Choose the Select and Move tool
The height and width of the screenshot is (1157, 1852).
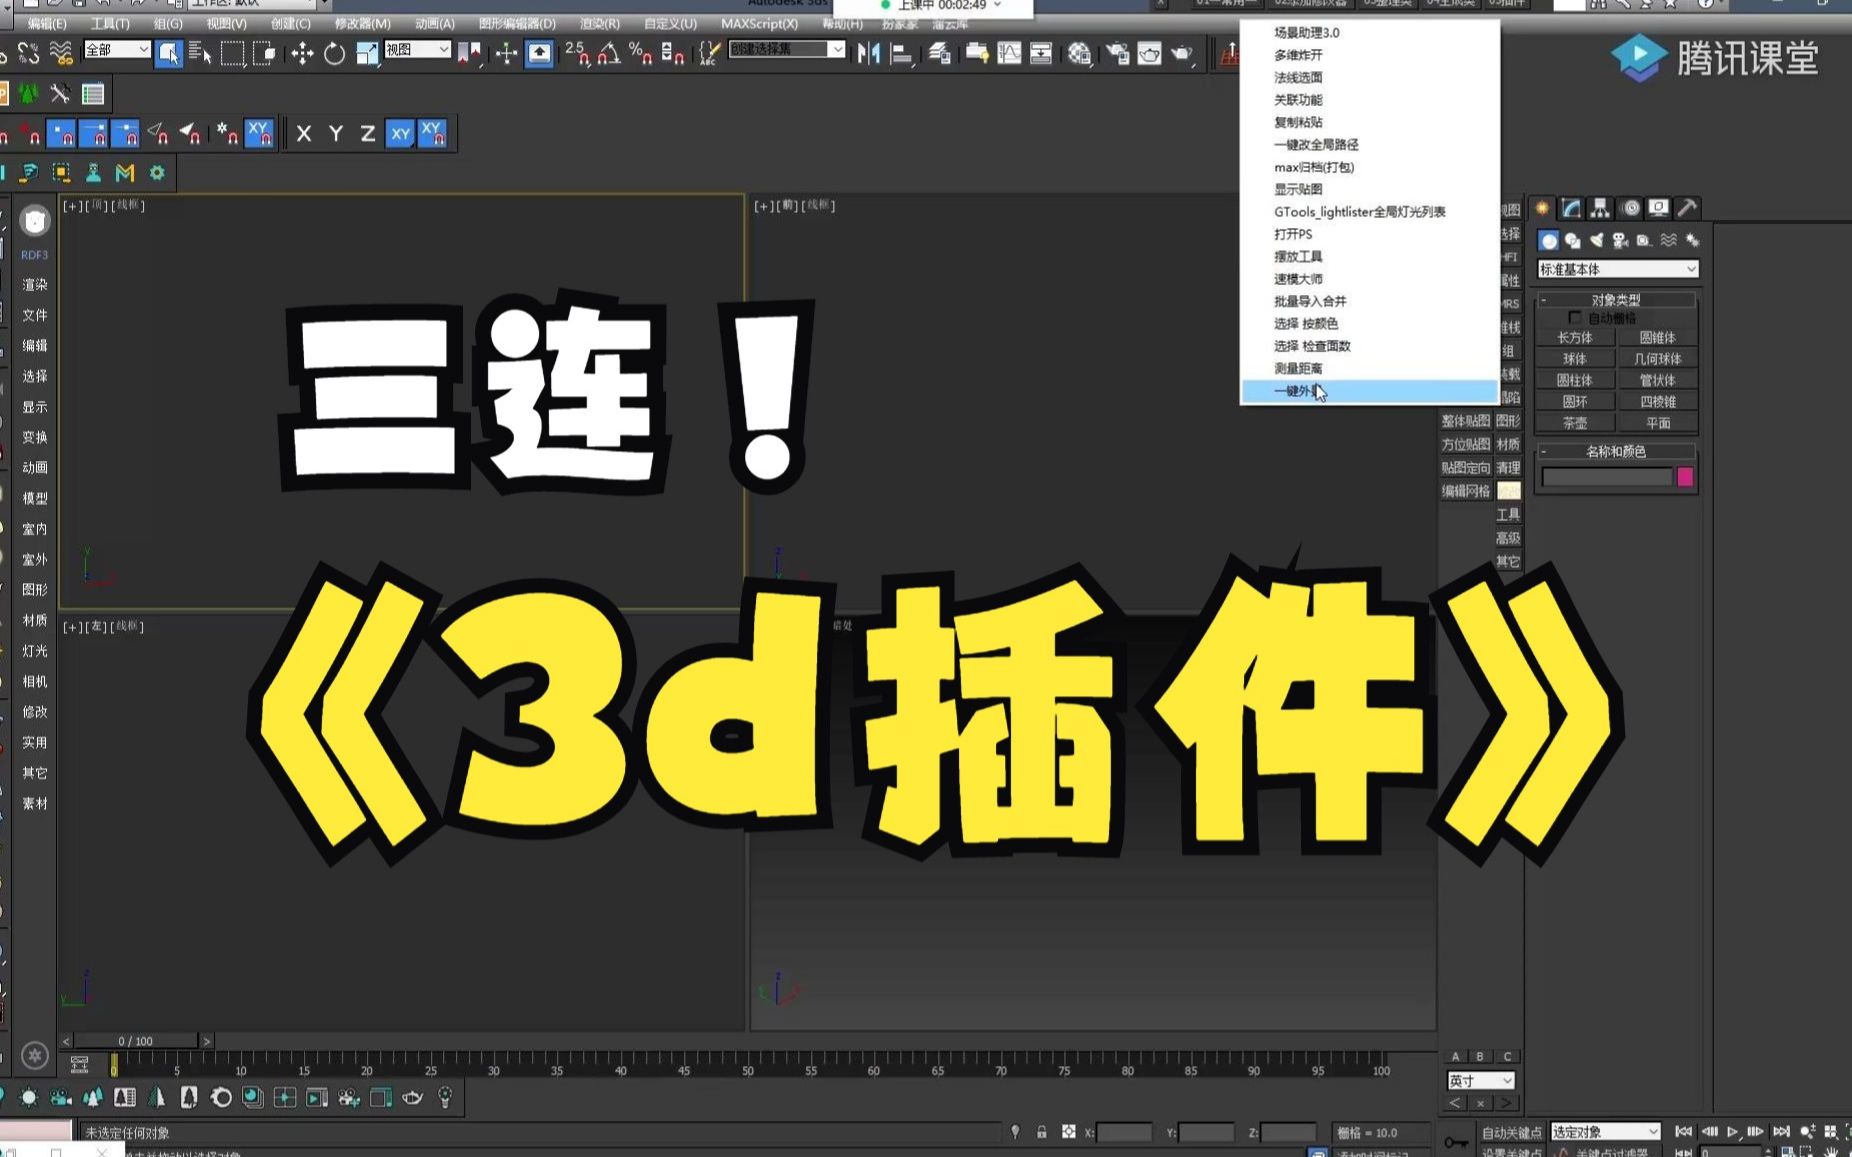pyautogui.click(x=302, y=54)
